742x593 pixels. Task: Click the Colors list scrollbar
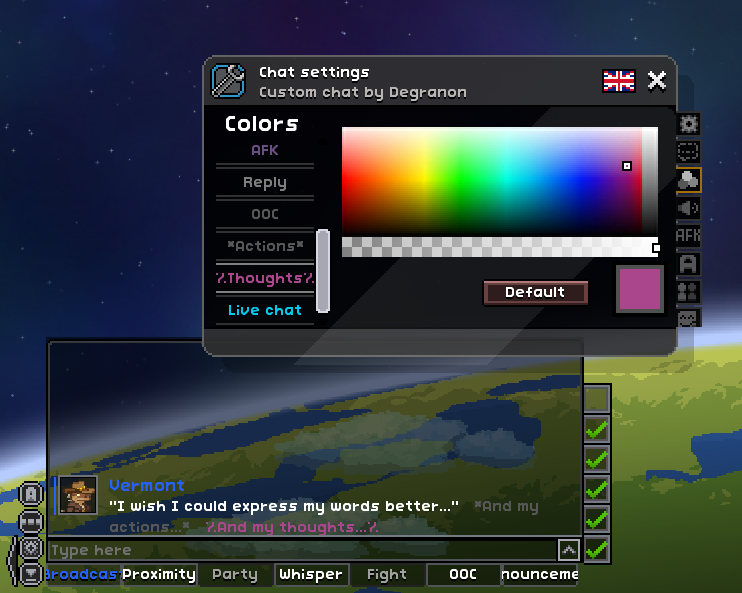[323, 271]
